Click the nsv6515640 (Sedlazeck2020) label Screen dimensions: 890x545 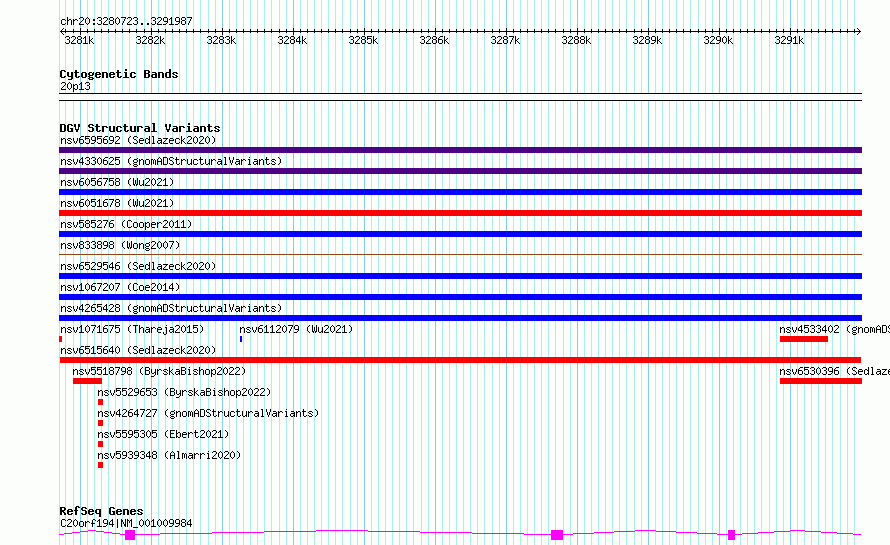[x=138, y=350]
